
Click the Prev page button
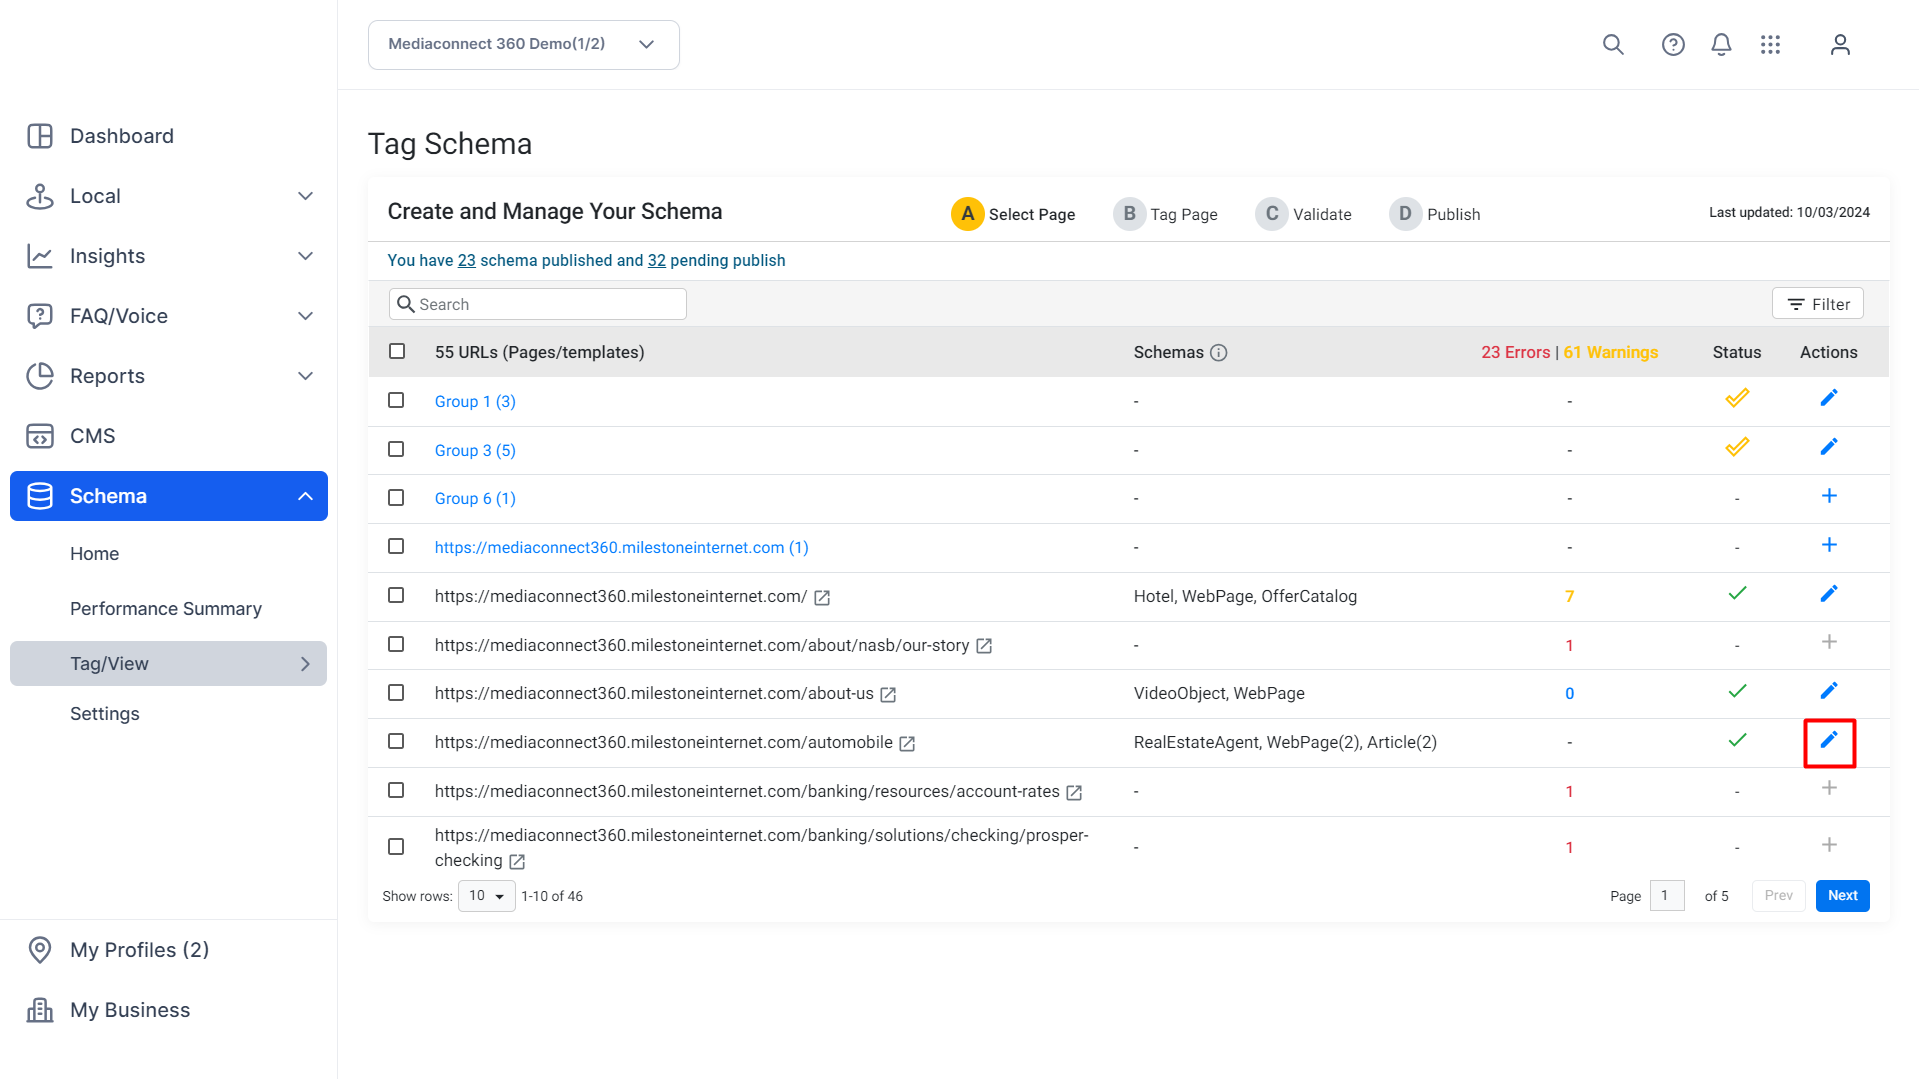click(1779, 896)
